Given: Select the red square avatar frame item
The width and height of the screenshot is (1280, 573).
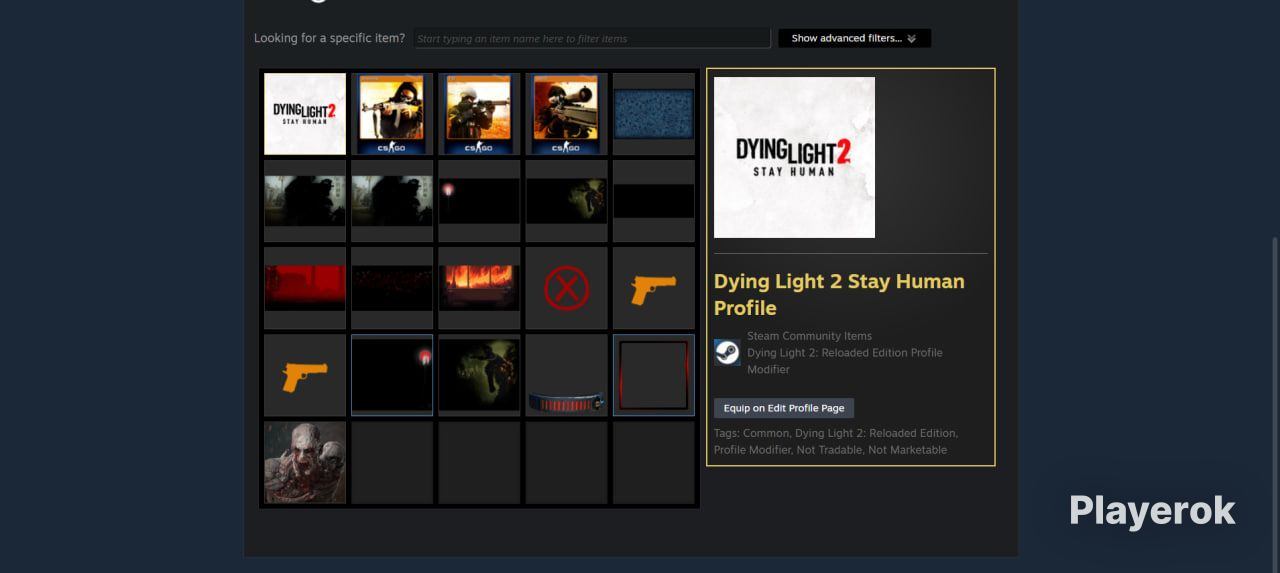Looking at the screenshot, I should 654,375.
